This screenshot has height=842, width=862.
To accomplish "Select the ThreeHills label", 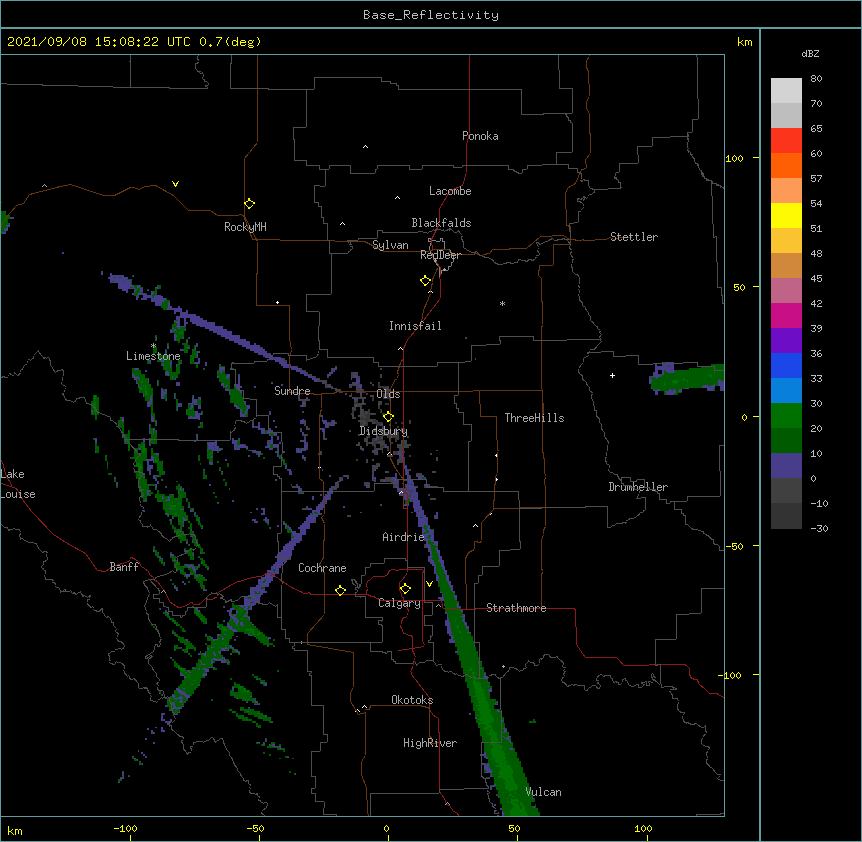I will click(x=534, y=418).
